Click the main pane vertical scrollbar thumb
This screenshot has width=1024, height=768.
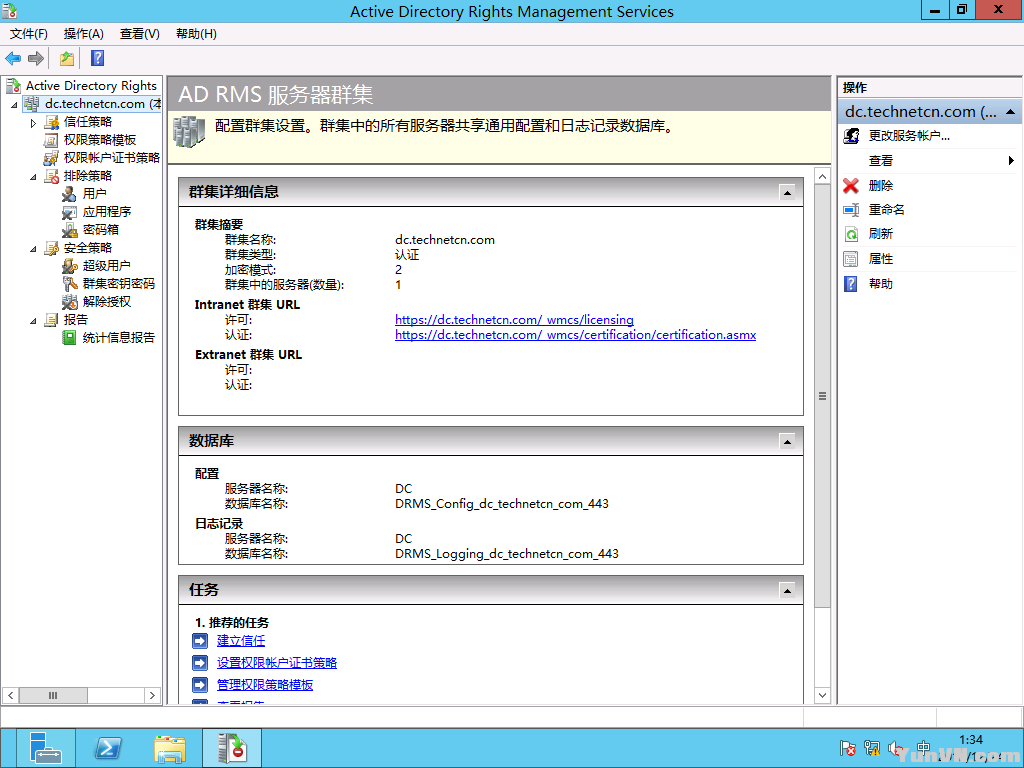click(822, 396)
